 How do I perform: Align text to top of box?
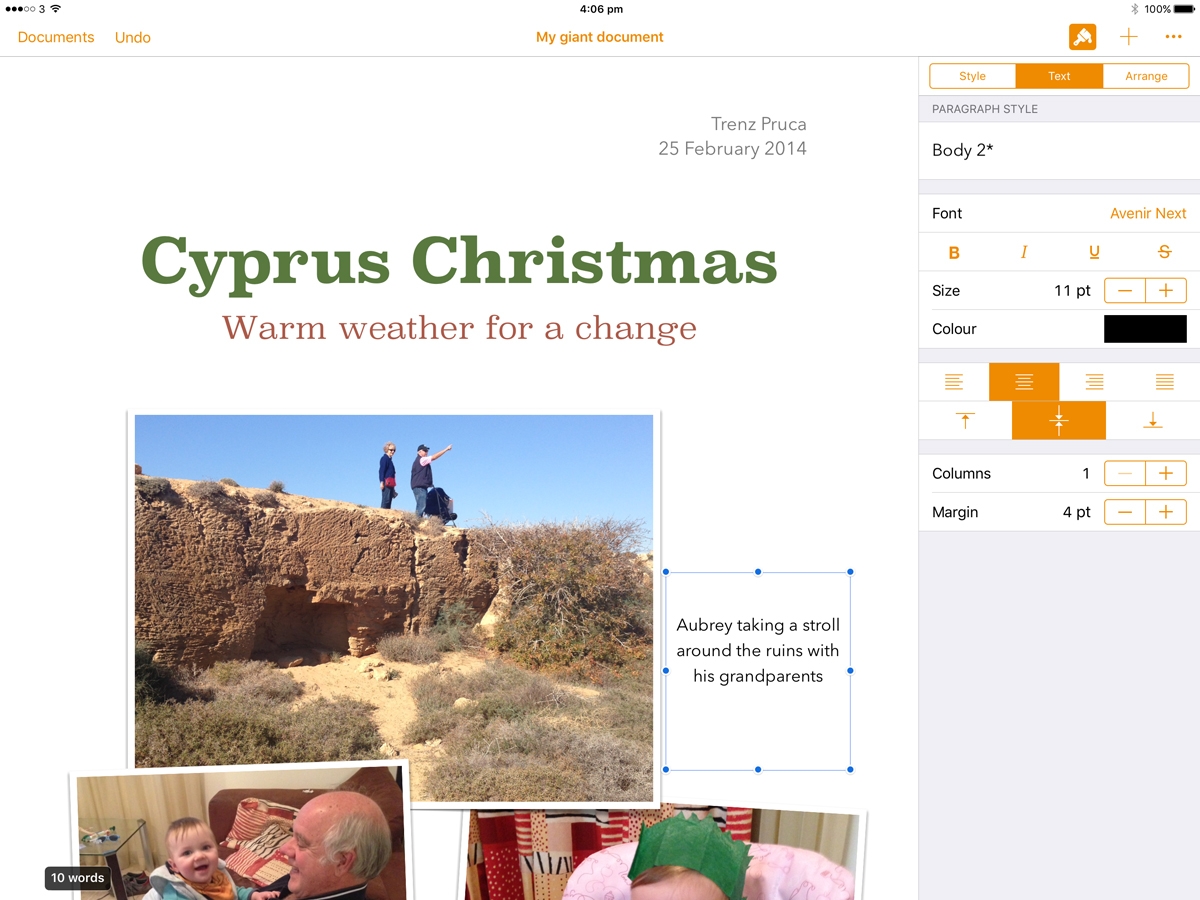[965, 421]
